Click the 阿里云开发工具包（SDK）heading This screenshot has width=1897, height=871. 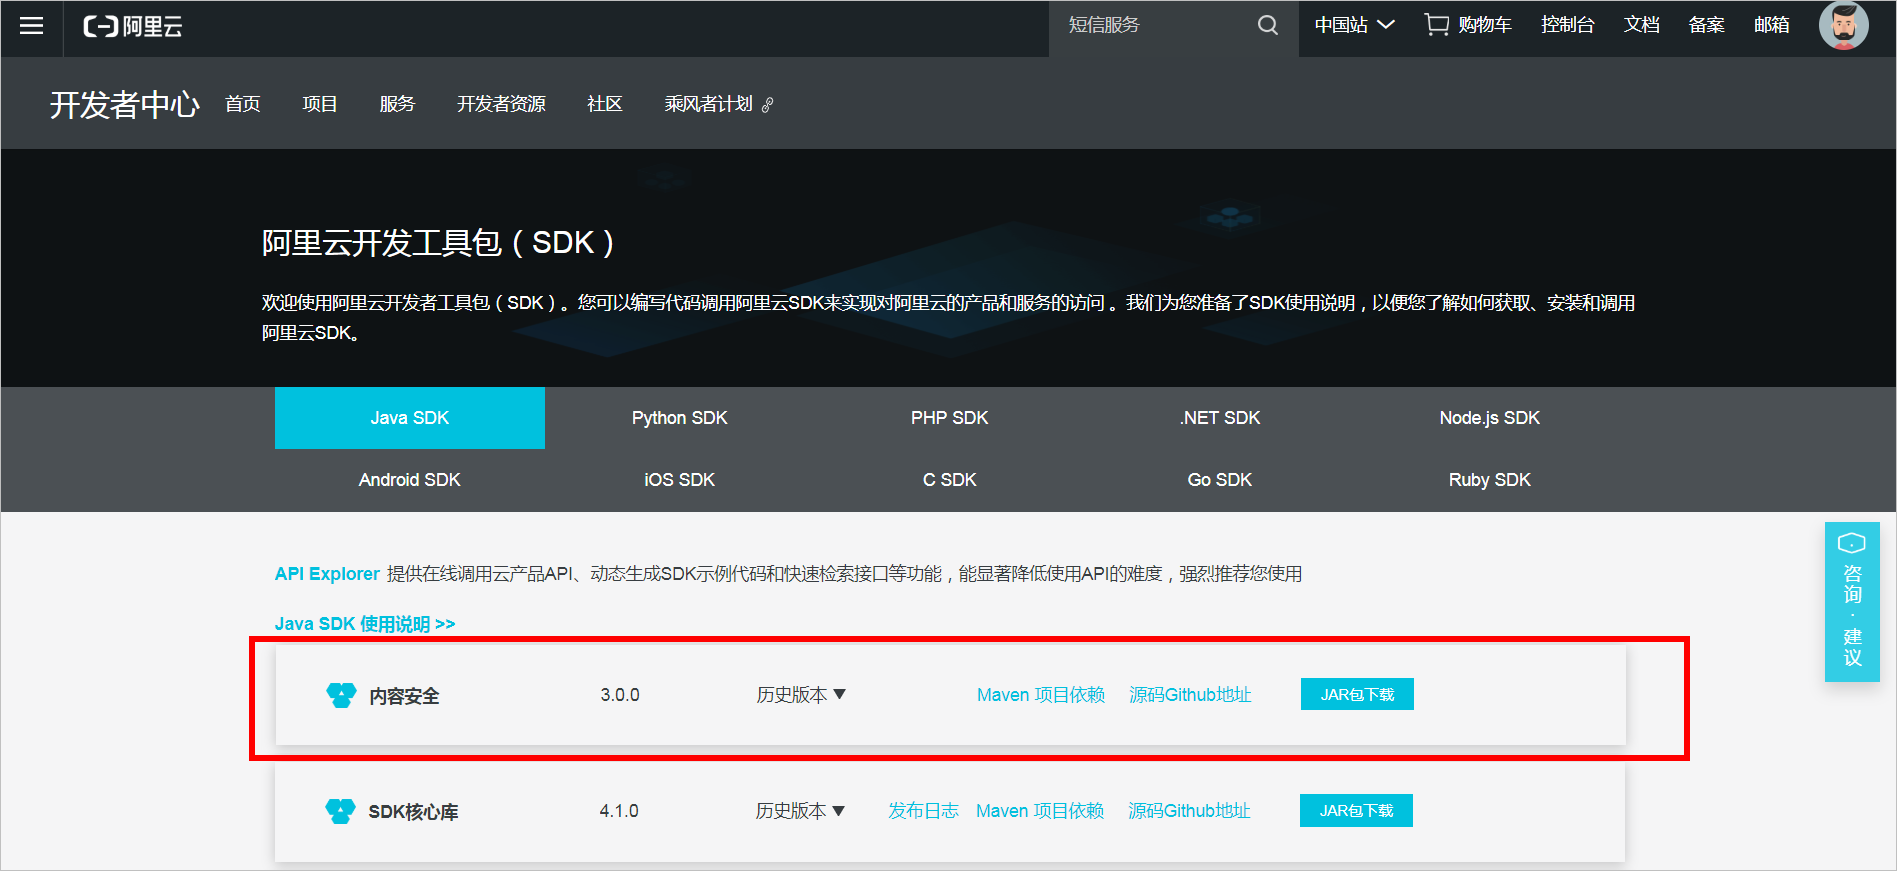(438, 243)
